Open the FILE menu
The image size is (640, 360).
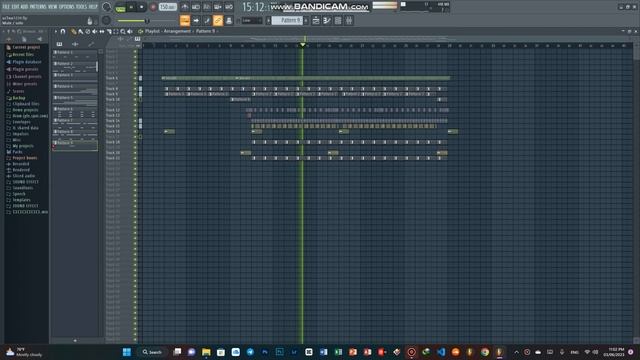point(6,7)
